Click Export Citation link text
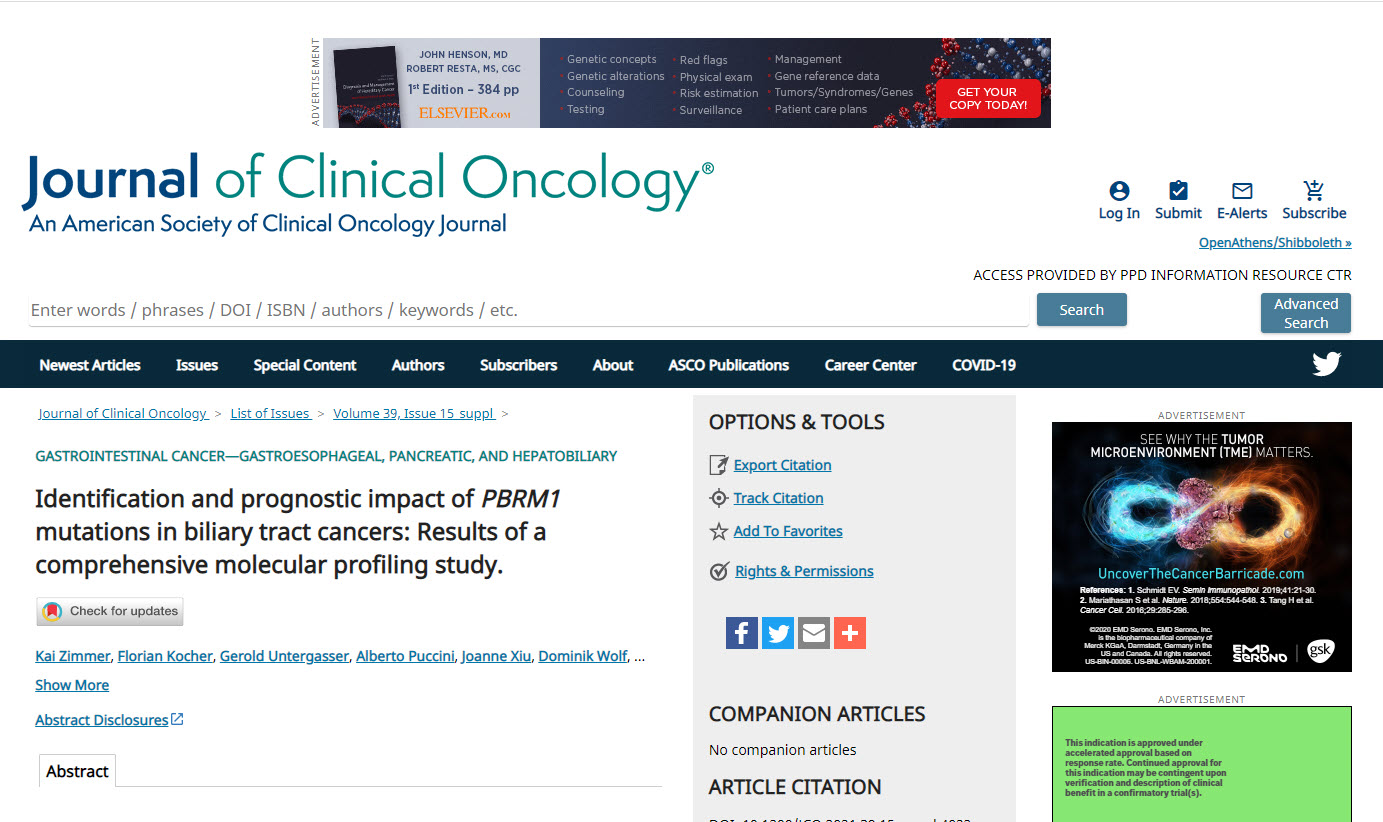This screenshot has height=822, width=1383. 782,465
